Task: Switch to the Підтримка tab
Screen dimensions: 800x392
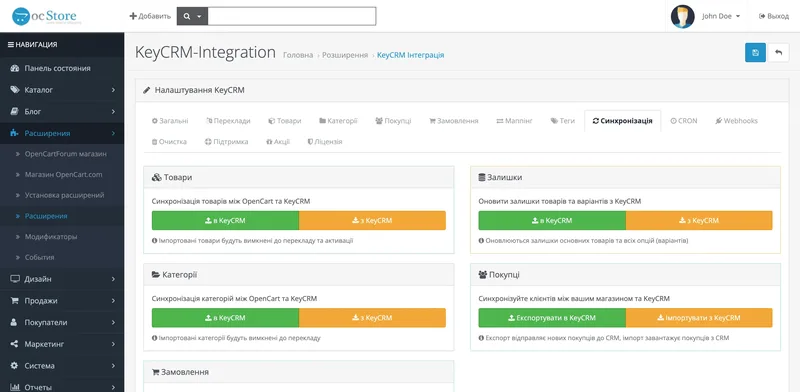Action: (x=227, y=141)
